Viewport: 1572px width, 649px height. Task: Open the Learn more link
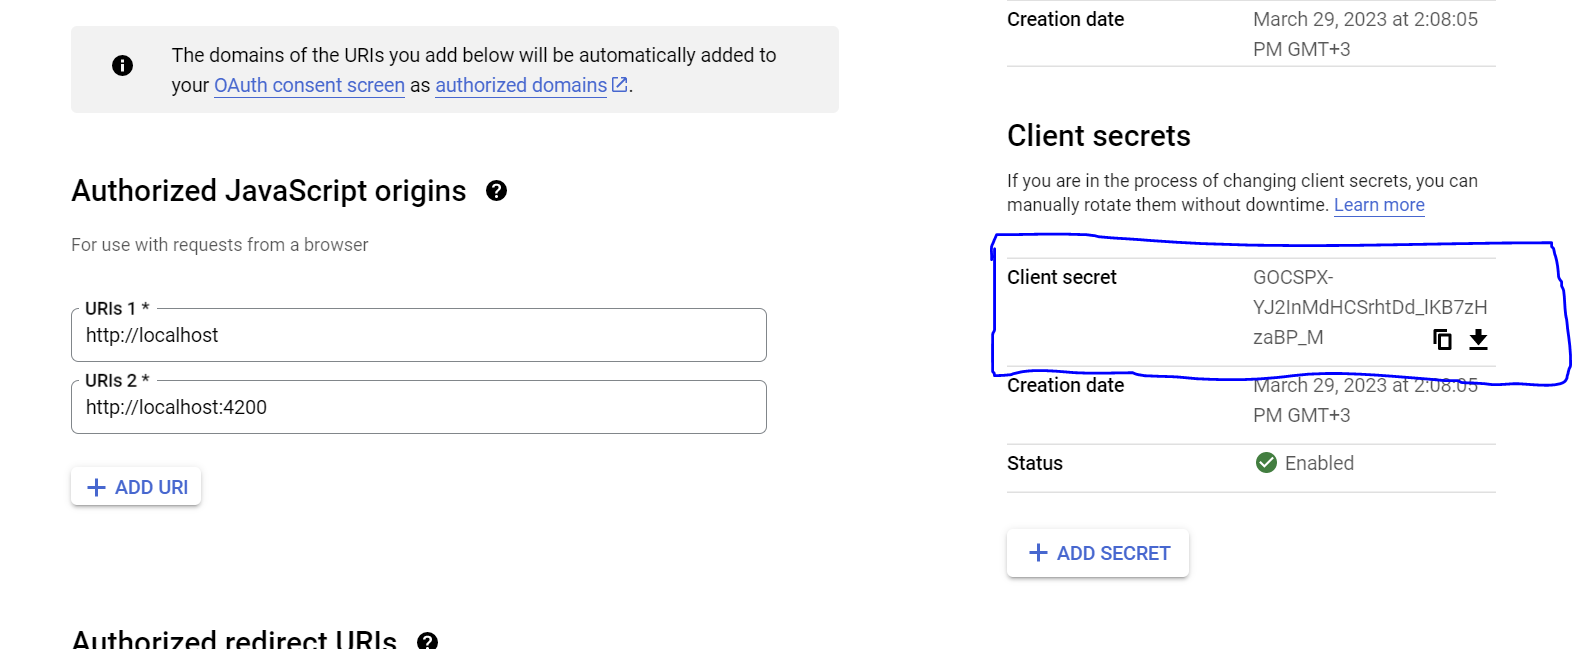(x=1378, y=205)
